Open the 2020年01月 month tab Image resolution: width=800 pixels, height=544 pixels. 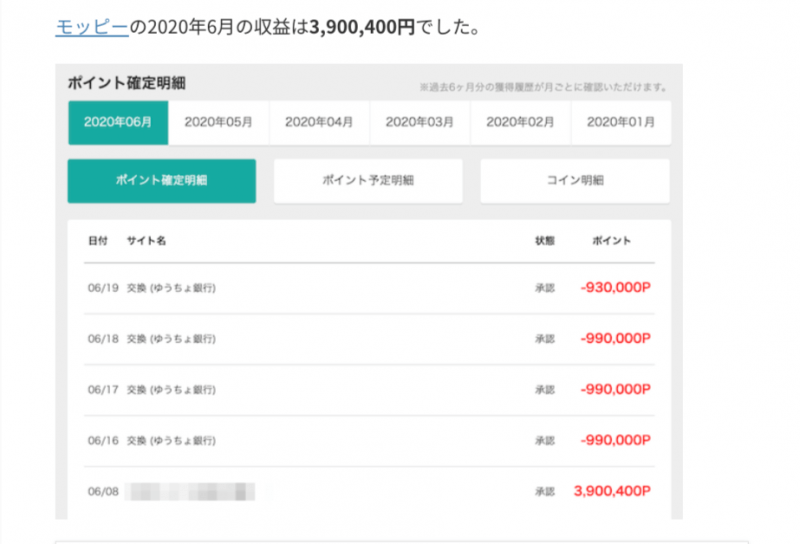(x=621, y=122)
